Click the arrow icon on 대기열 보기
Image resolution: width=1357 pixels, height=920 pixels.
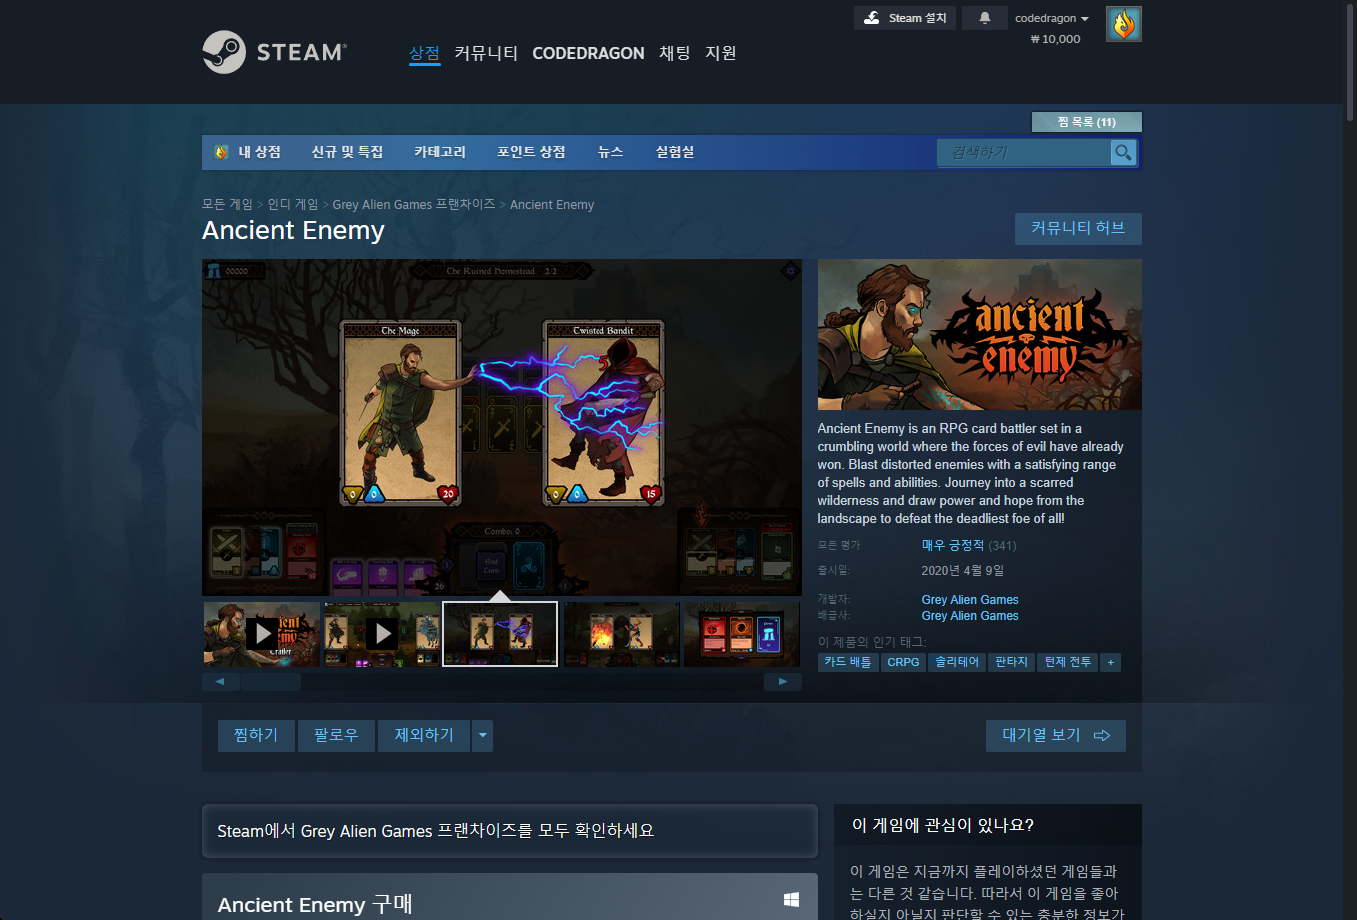click(1102, 735)
